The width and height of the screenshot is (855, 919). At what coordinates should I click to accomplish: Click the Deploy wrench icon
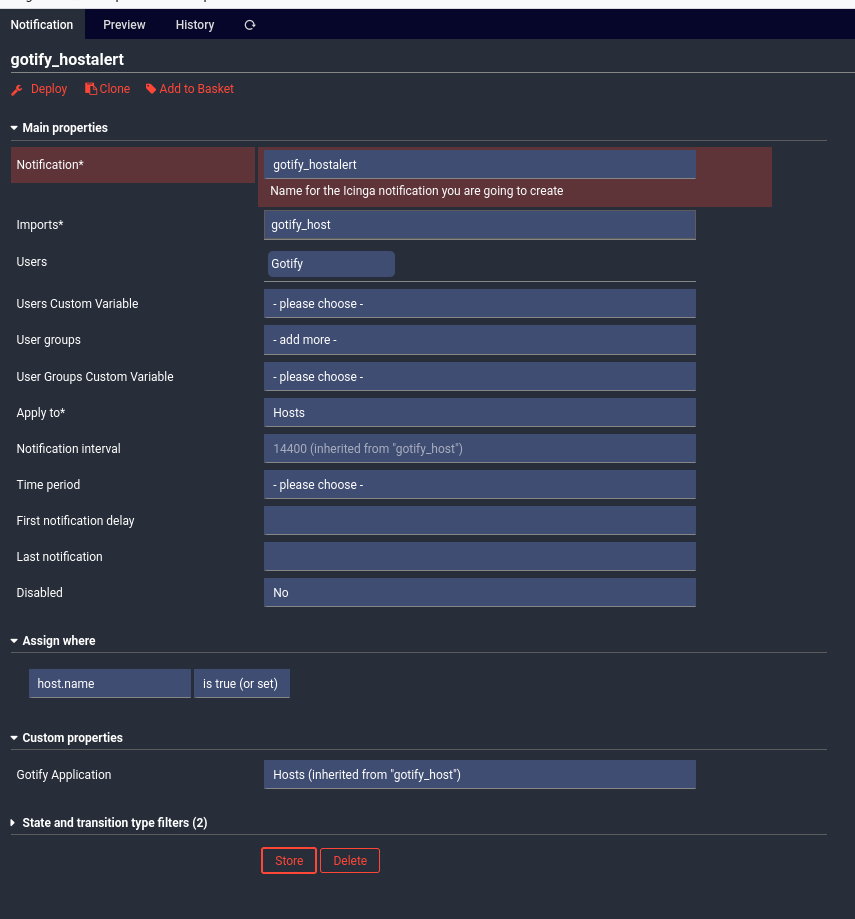(x=16, y=90)
